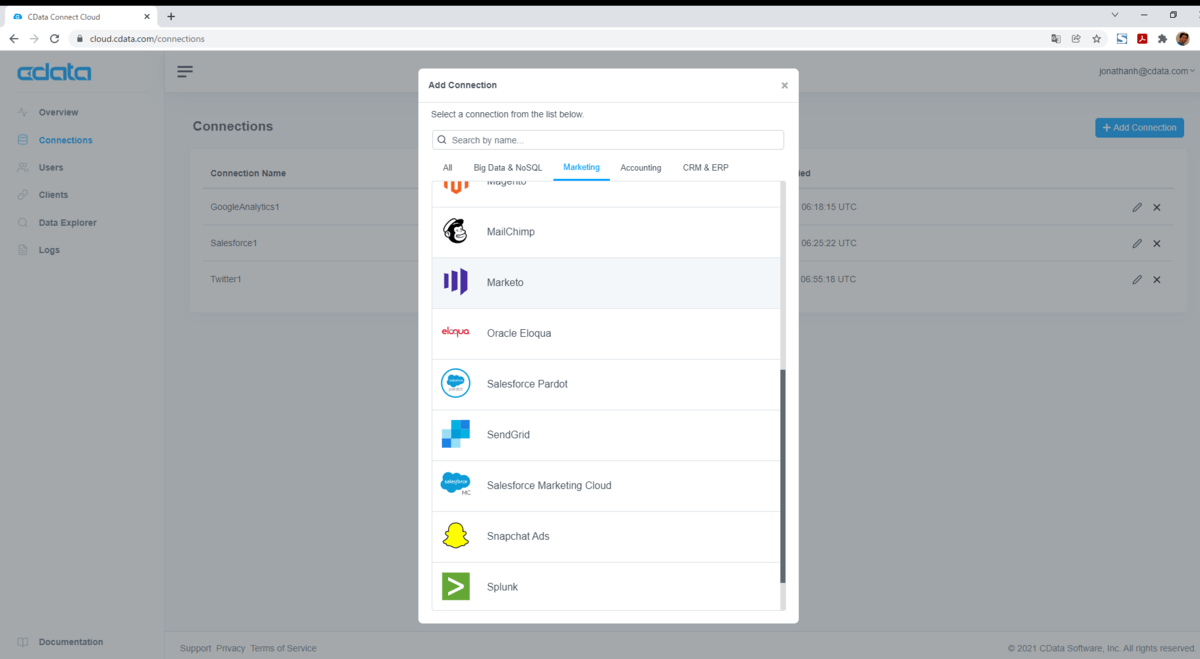Bookmark this page with the star icon
The width and height of the screenshot is (1200, 659).
coord(1097,39)
